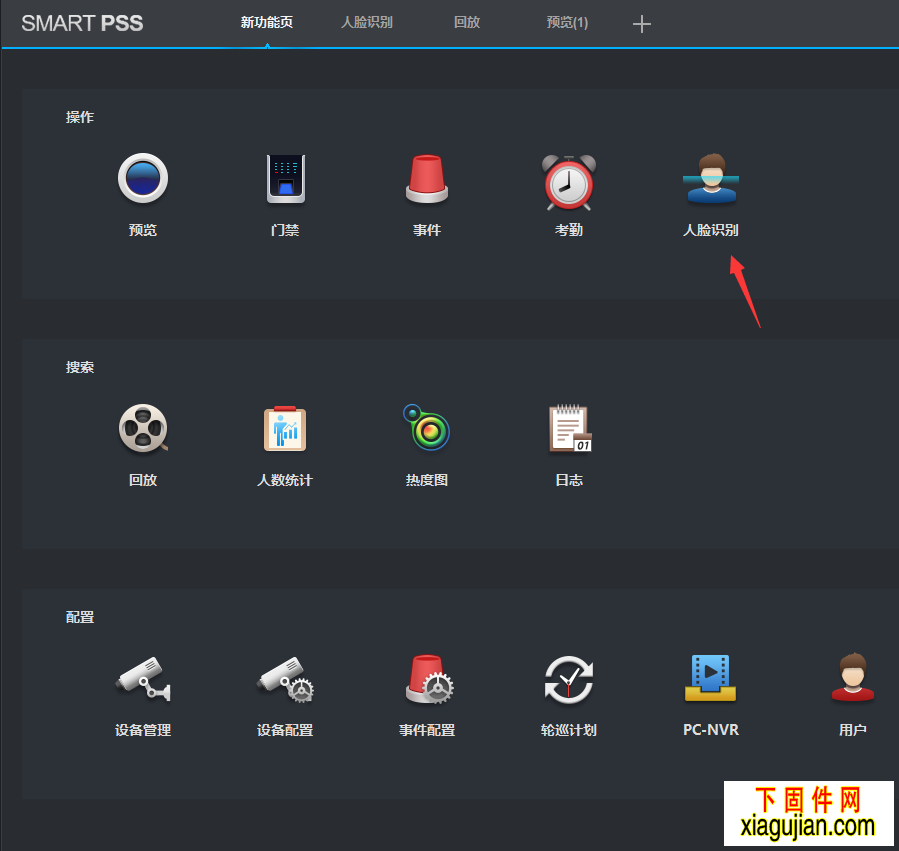Click the 设备配置 text label
The width and height of the screenshot is (899, 851).
[x=285, y=730]
